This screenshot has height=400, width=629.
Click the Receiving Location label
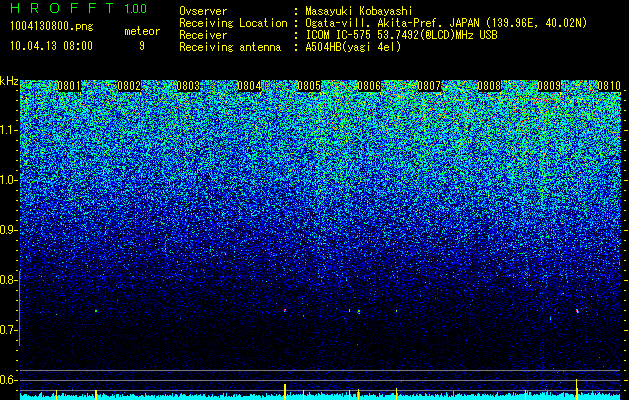pyautogui.click(x=233, y=23)
